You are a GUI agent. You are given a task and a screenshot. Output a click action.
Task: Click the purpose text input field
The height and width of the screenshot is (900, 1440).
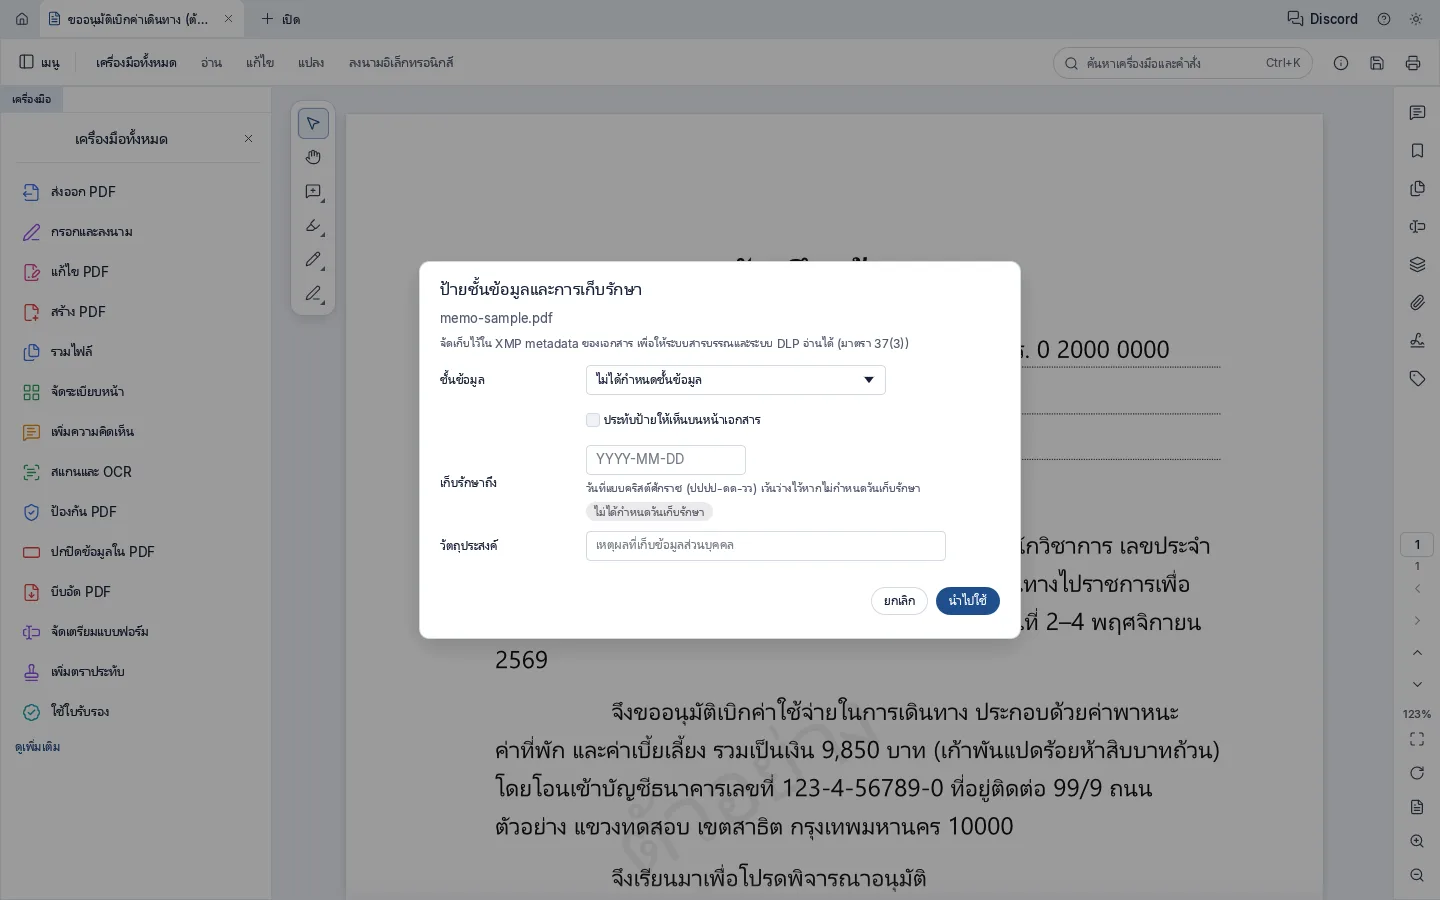pyautogui.click(x=766, y=546)
